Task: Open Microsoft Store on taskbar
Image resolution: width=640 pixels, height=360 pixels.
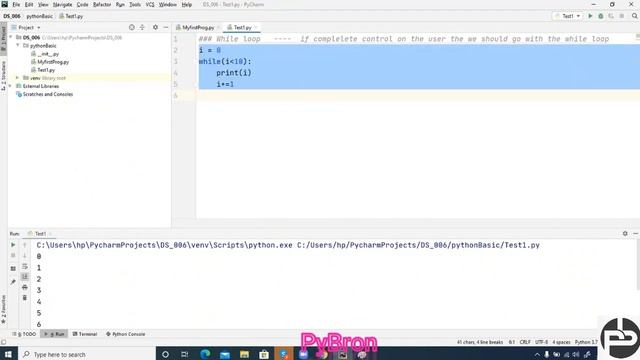Action: pos(264,354)
